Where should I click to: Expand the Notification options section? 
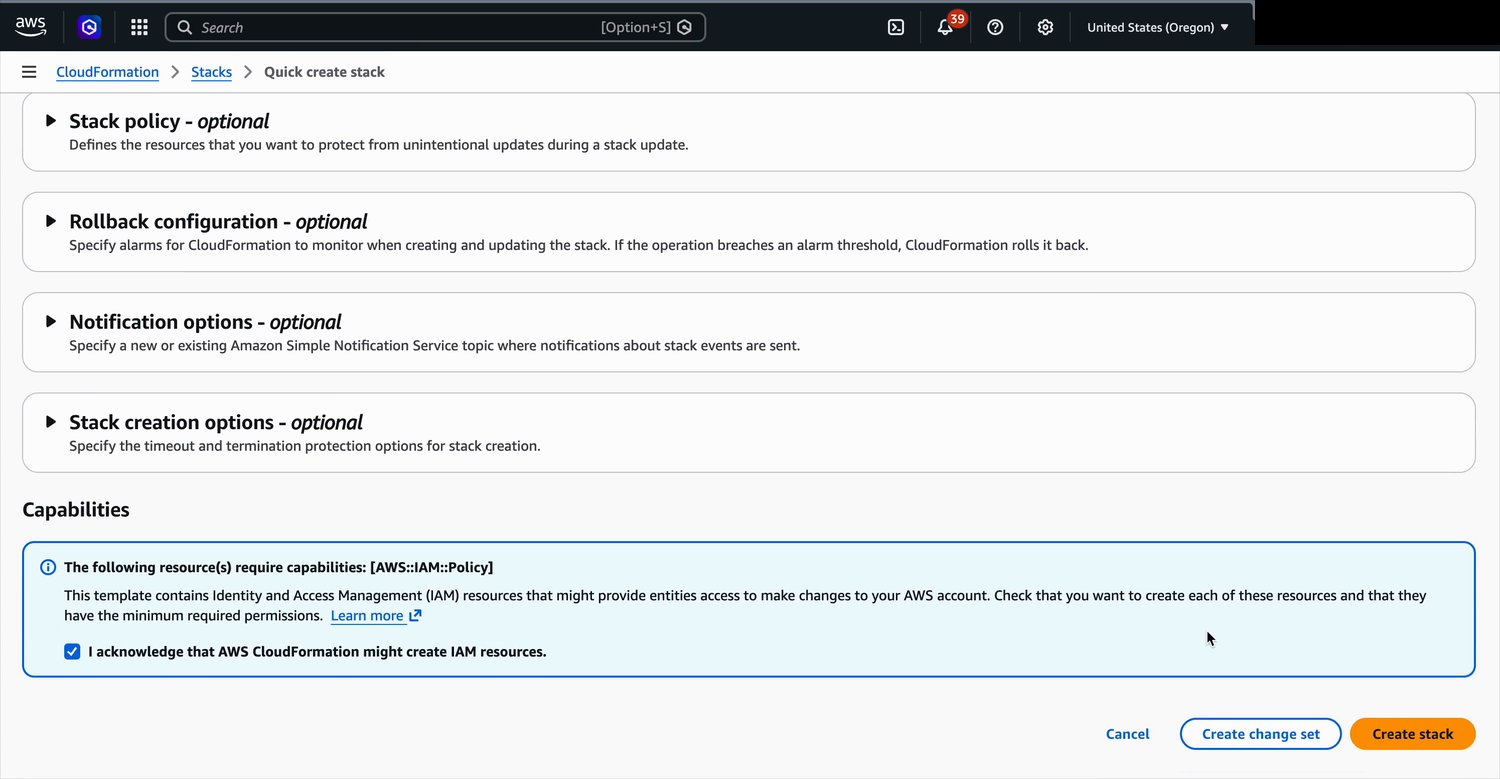51,321
